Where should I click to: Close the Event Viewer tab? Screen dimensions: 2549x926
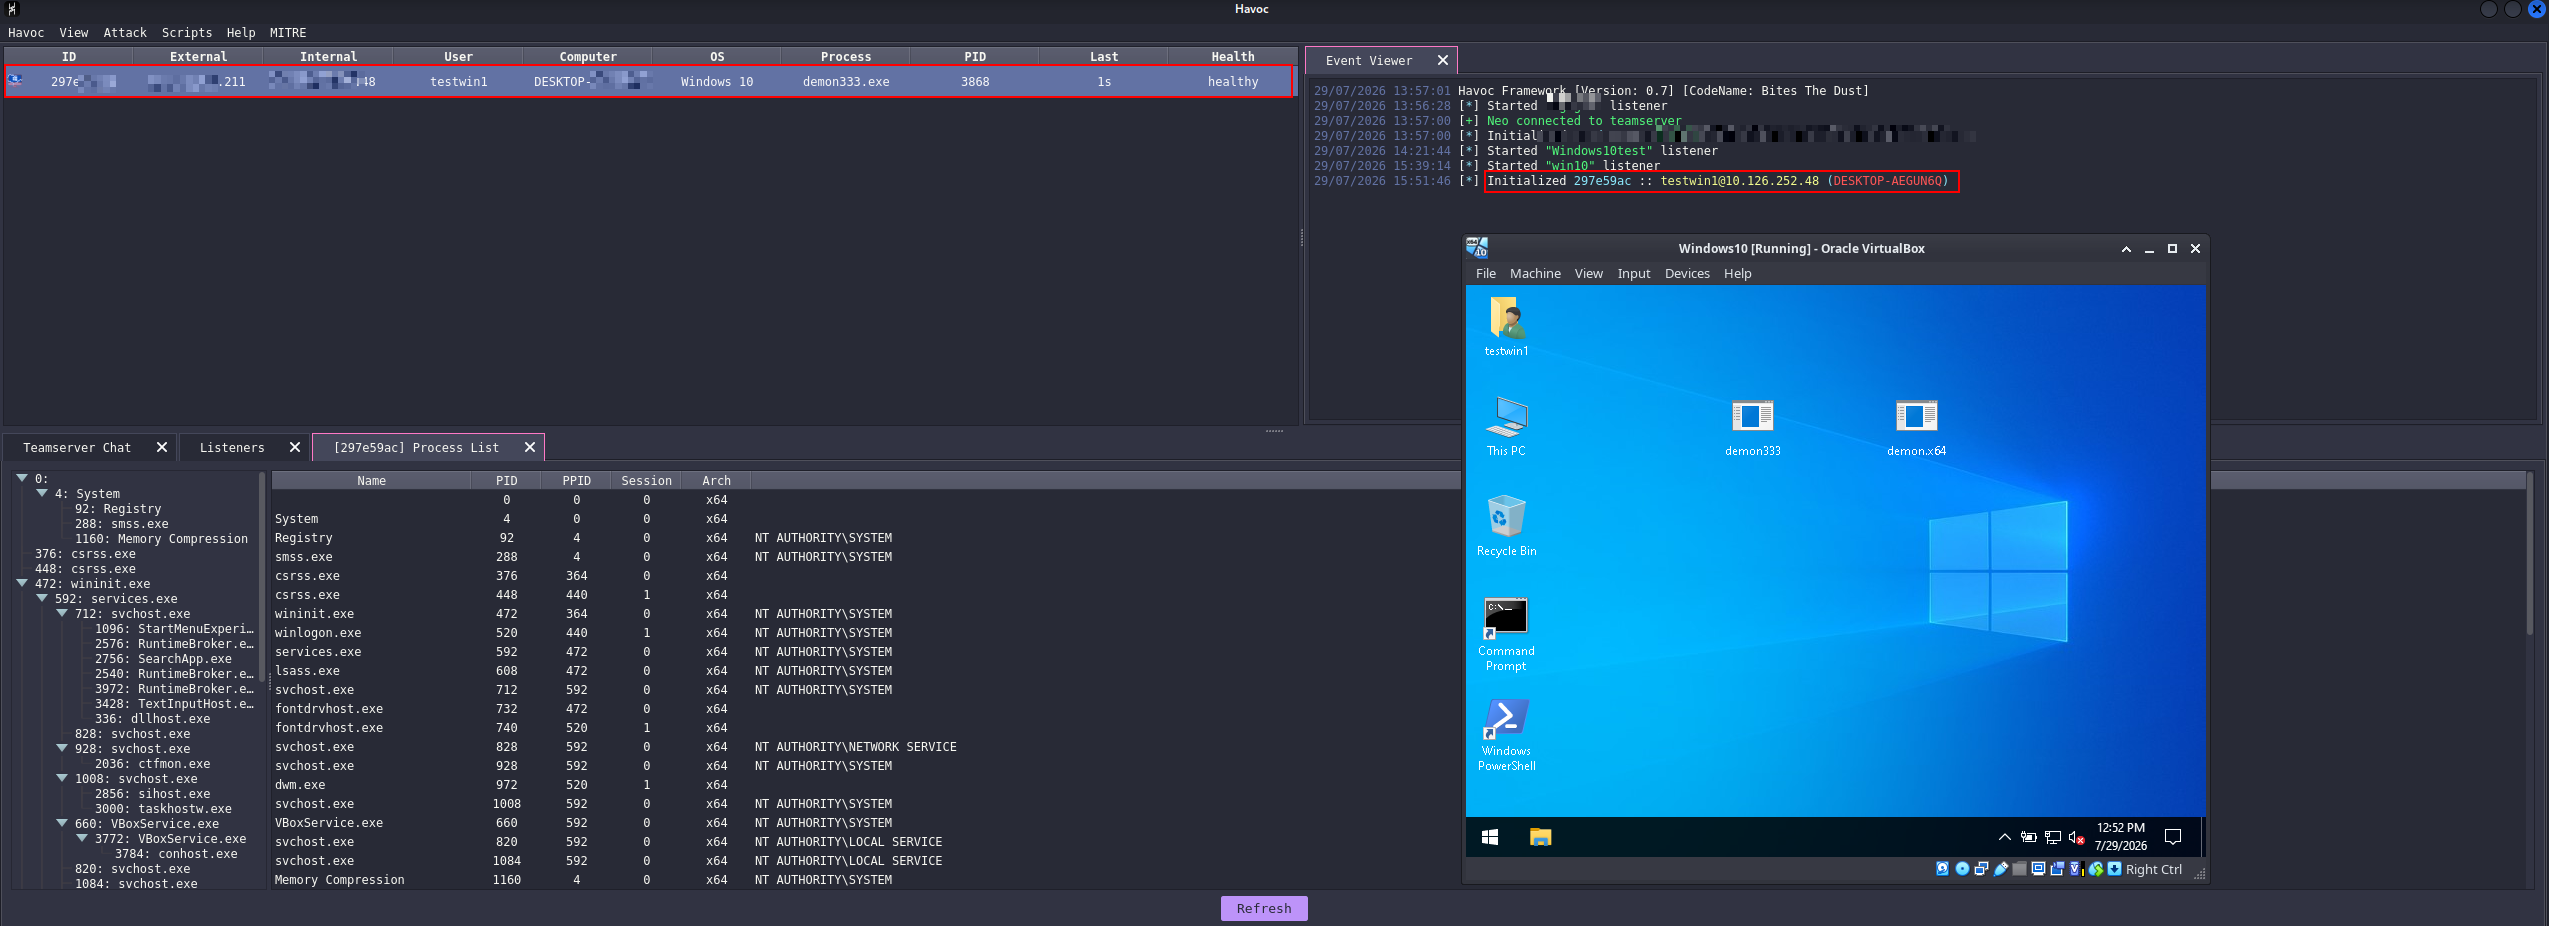(1442, 61)
